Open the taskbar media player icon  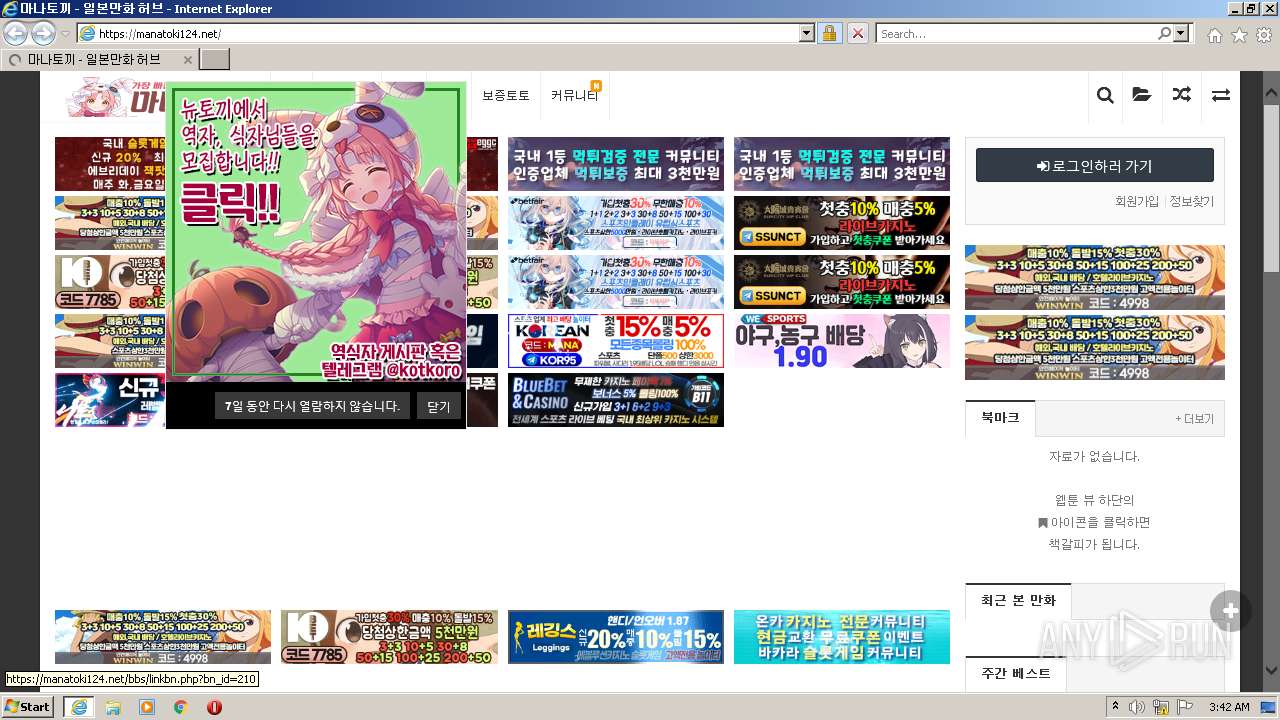pos(147,707)
